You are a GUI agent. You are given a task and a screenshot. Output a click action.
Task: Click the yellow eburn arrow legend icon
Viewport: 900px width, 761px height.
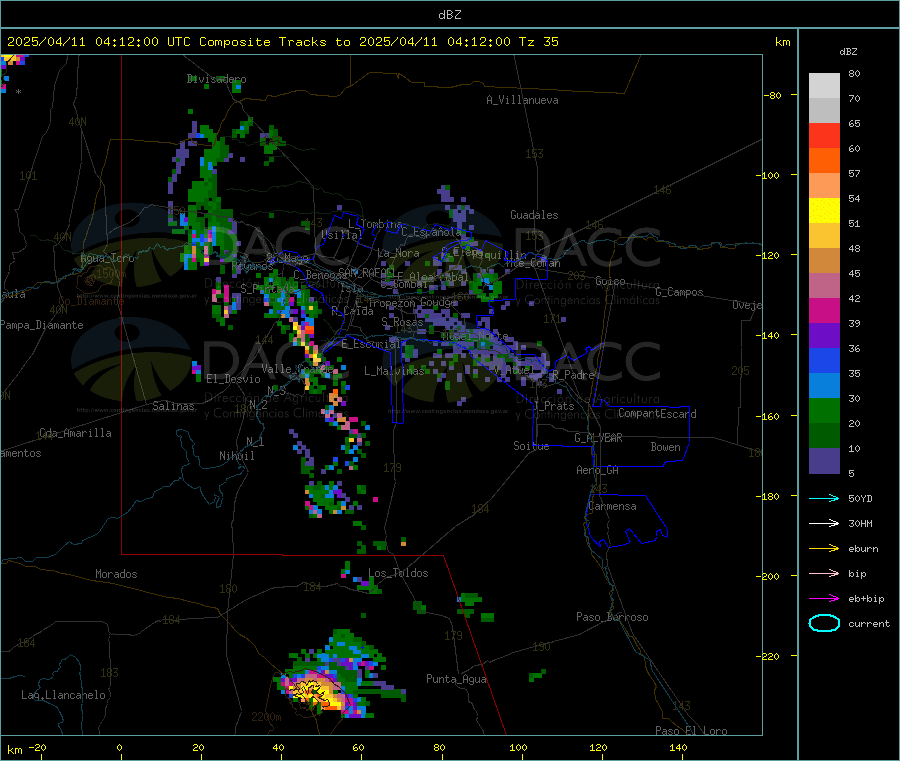(x=824, y=548)
